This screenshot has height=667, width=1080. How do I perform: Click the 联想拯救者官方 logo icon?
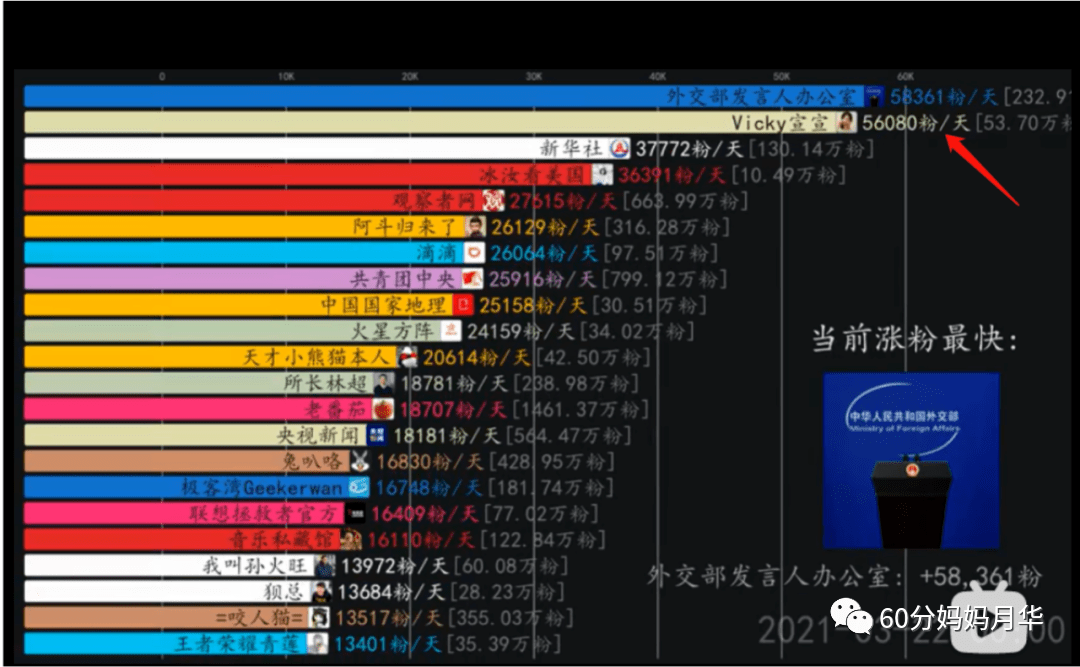click(x=356, y=513)
